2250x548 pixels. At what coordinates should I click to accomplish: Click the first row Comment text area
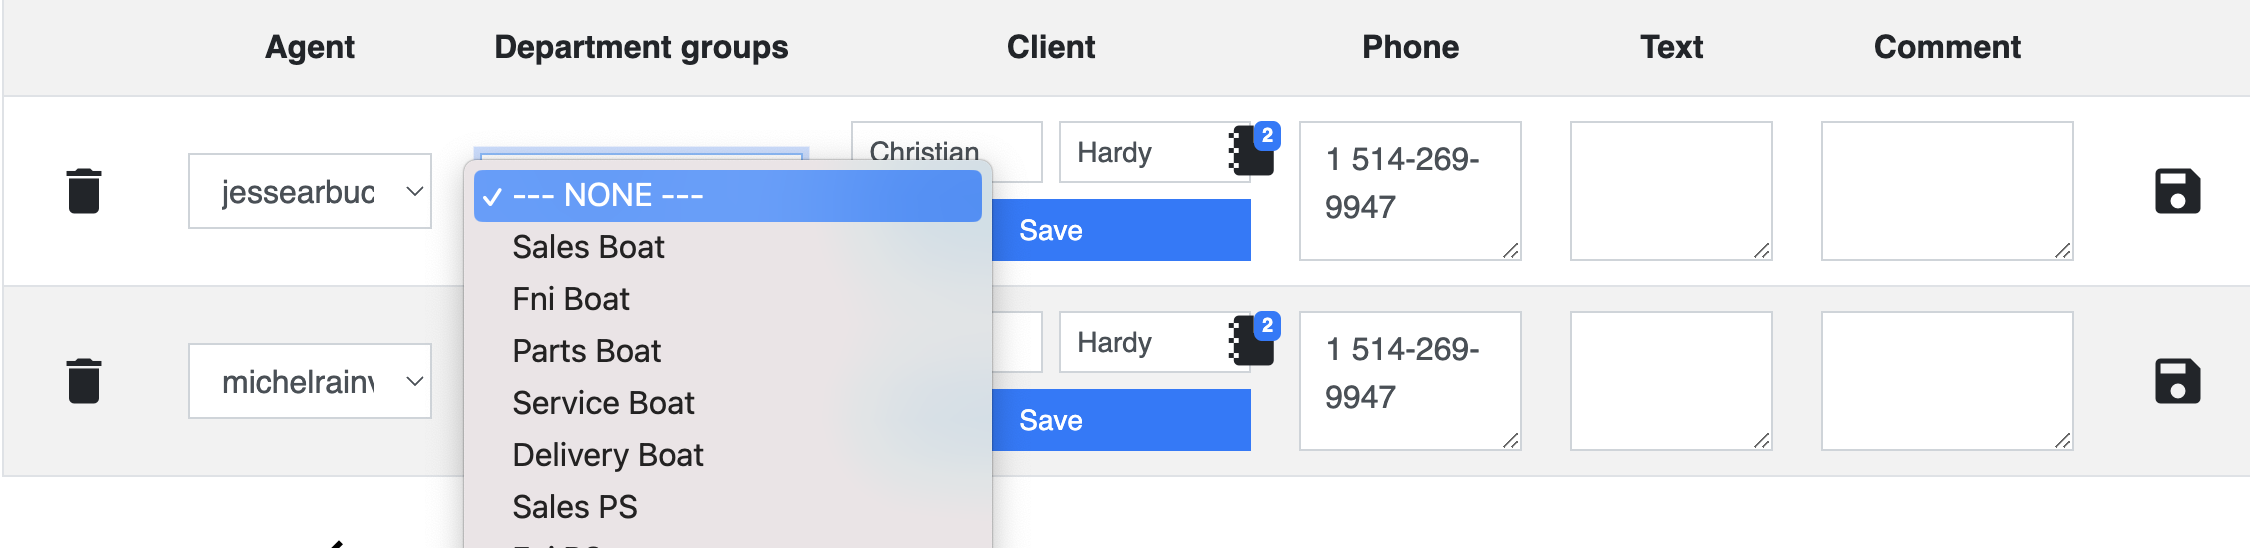(x=1947, y=191)
